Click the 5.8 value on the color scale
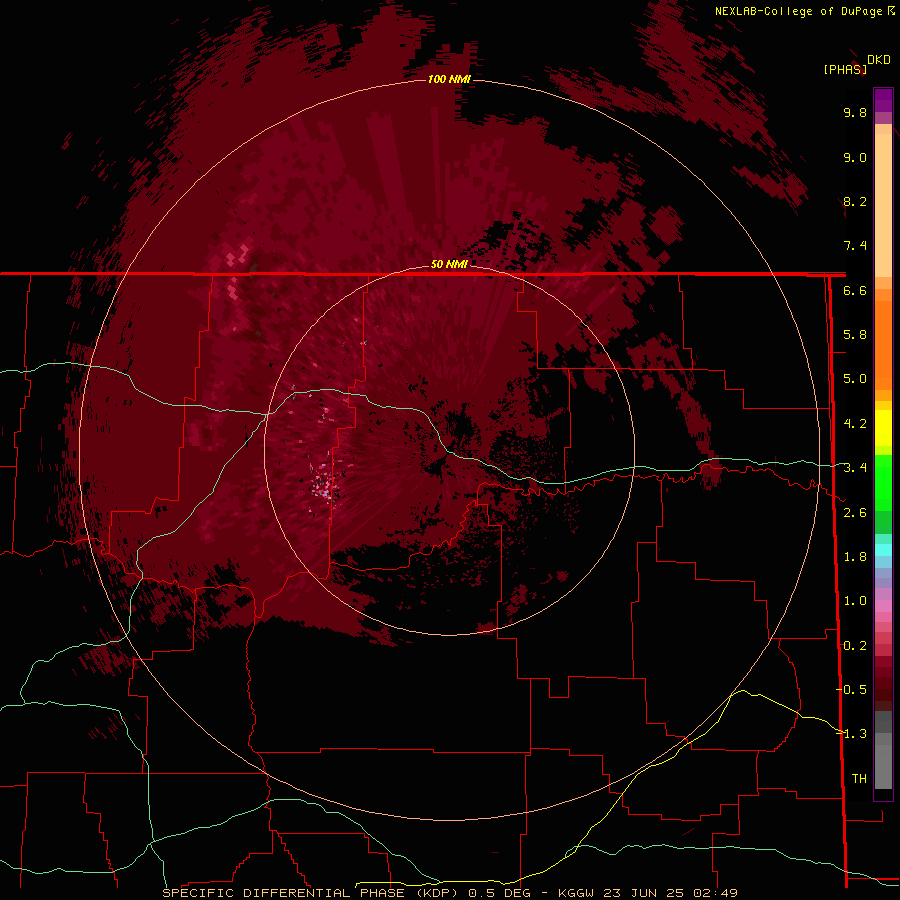The height and width of the screenshot is (900, 900). pos(855,335)
